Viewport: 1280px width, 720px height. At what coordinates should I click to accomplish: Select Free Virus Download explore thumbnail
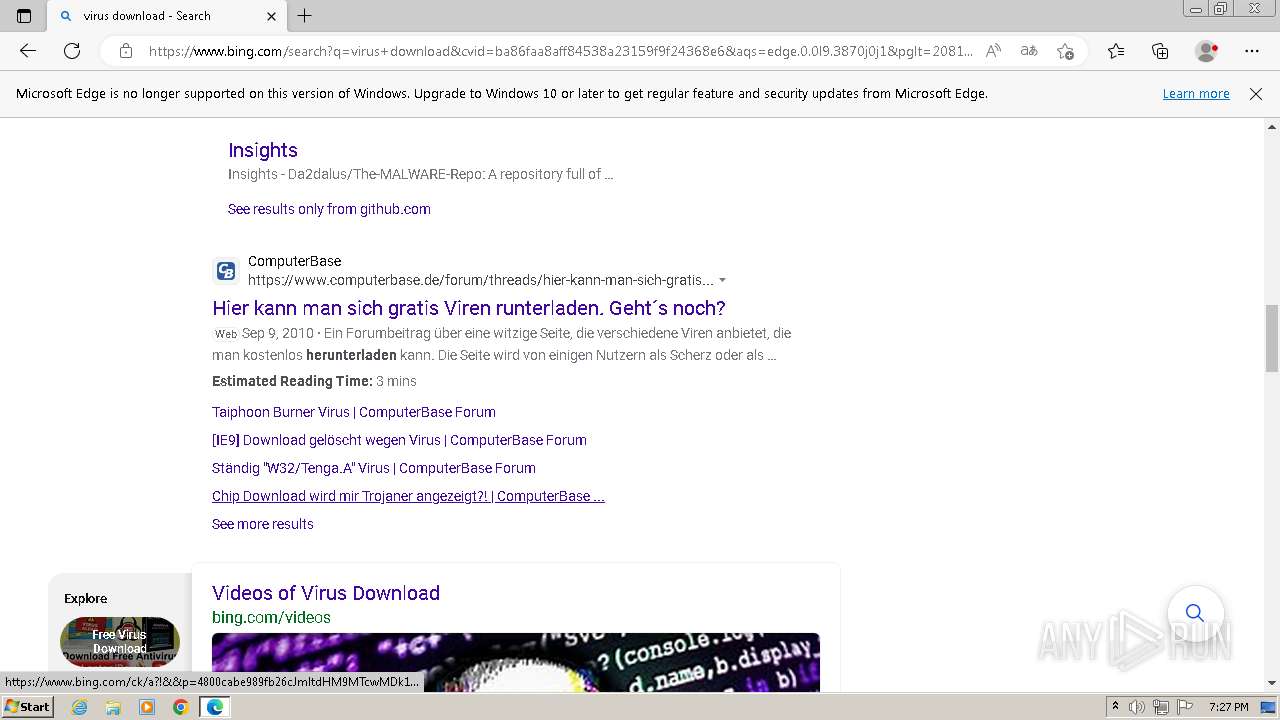(120, 641)
